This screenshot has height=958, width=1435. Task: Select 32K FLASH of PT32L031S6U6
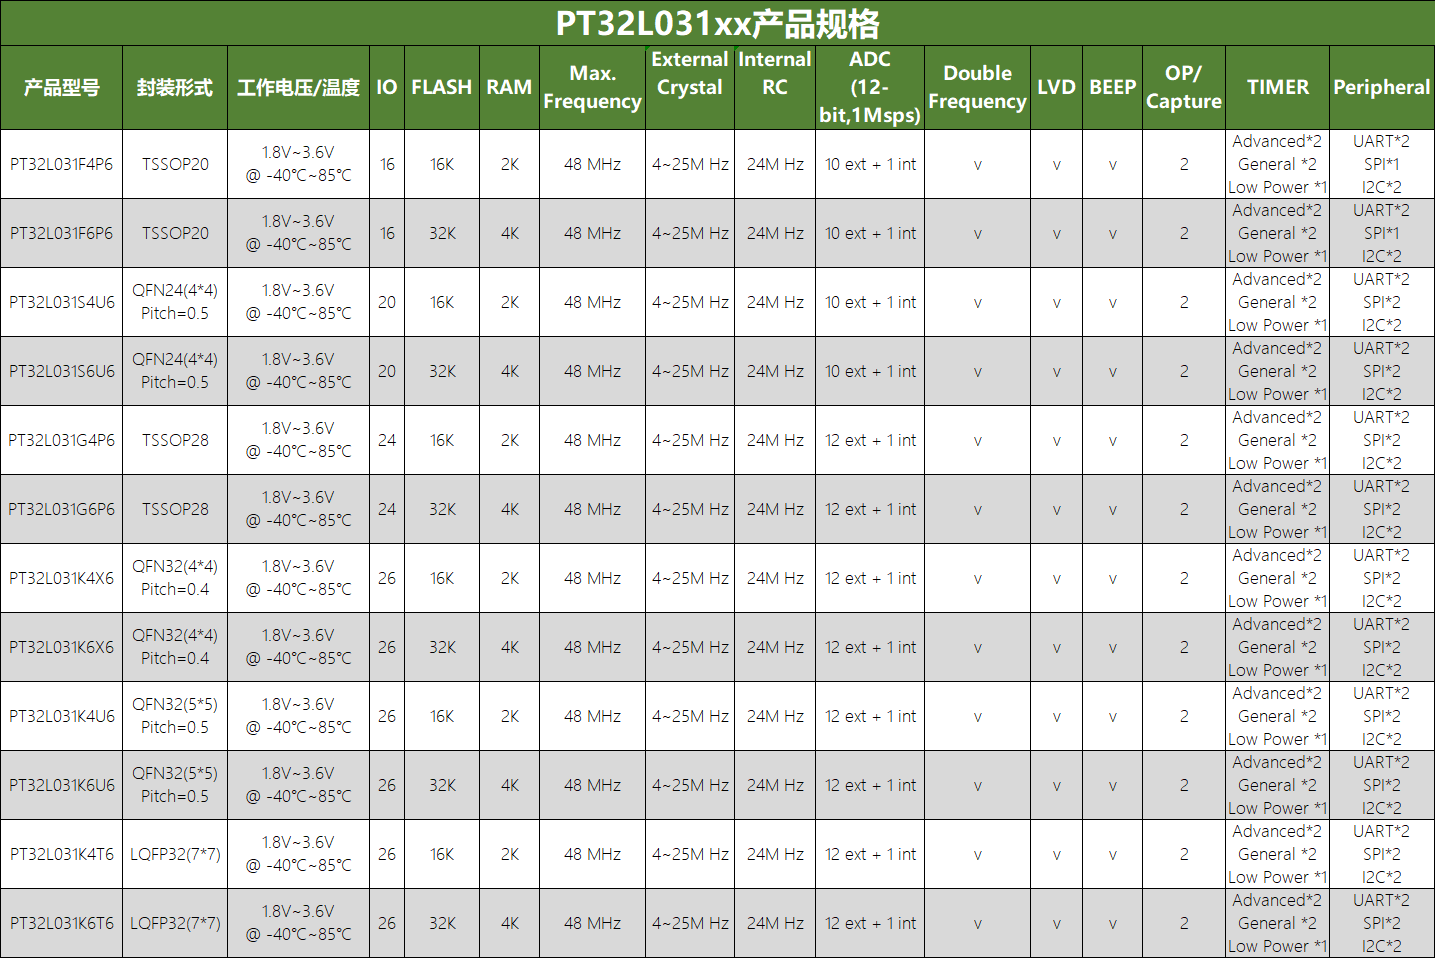(x=442, y=371)
